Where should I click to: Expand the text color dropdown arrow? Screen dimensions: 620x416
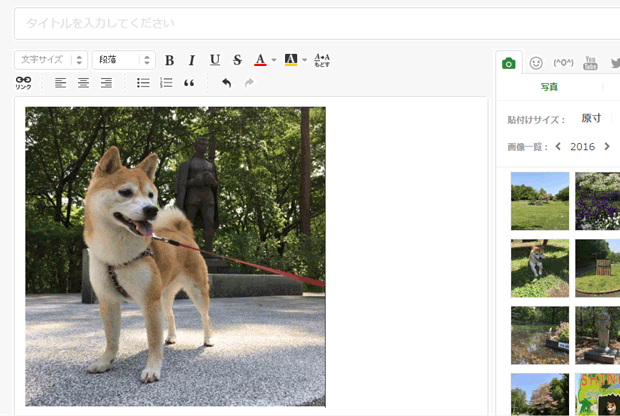(x=274, y=60)
